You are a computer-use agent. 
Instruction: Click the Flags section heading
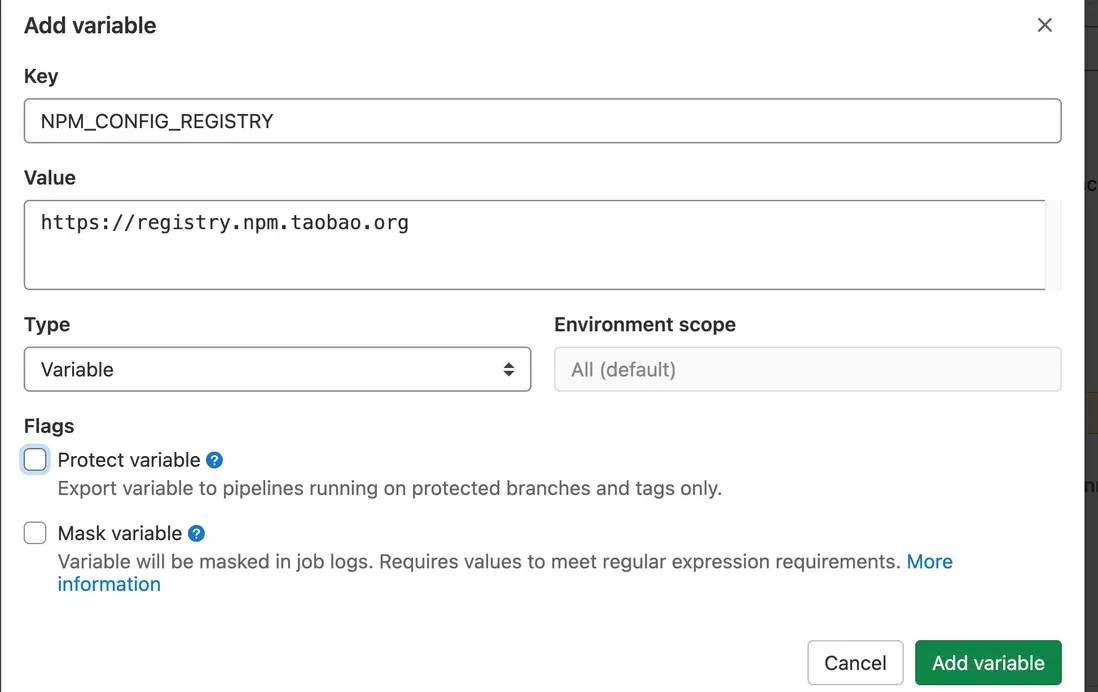49,426
